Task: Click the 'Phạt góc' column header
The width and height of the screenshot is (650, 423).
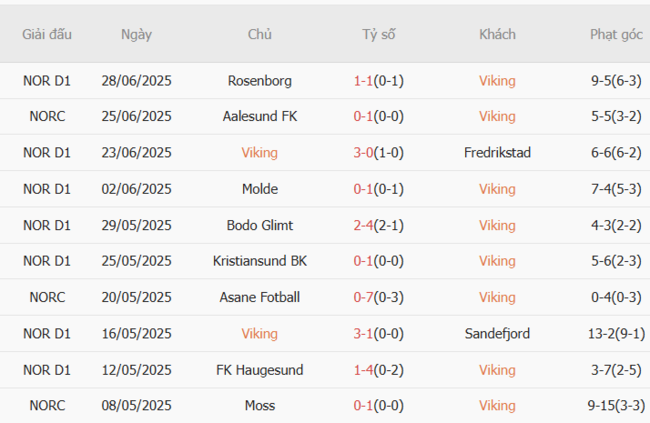Action: 616,34
